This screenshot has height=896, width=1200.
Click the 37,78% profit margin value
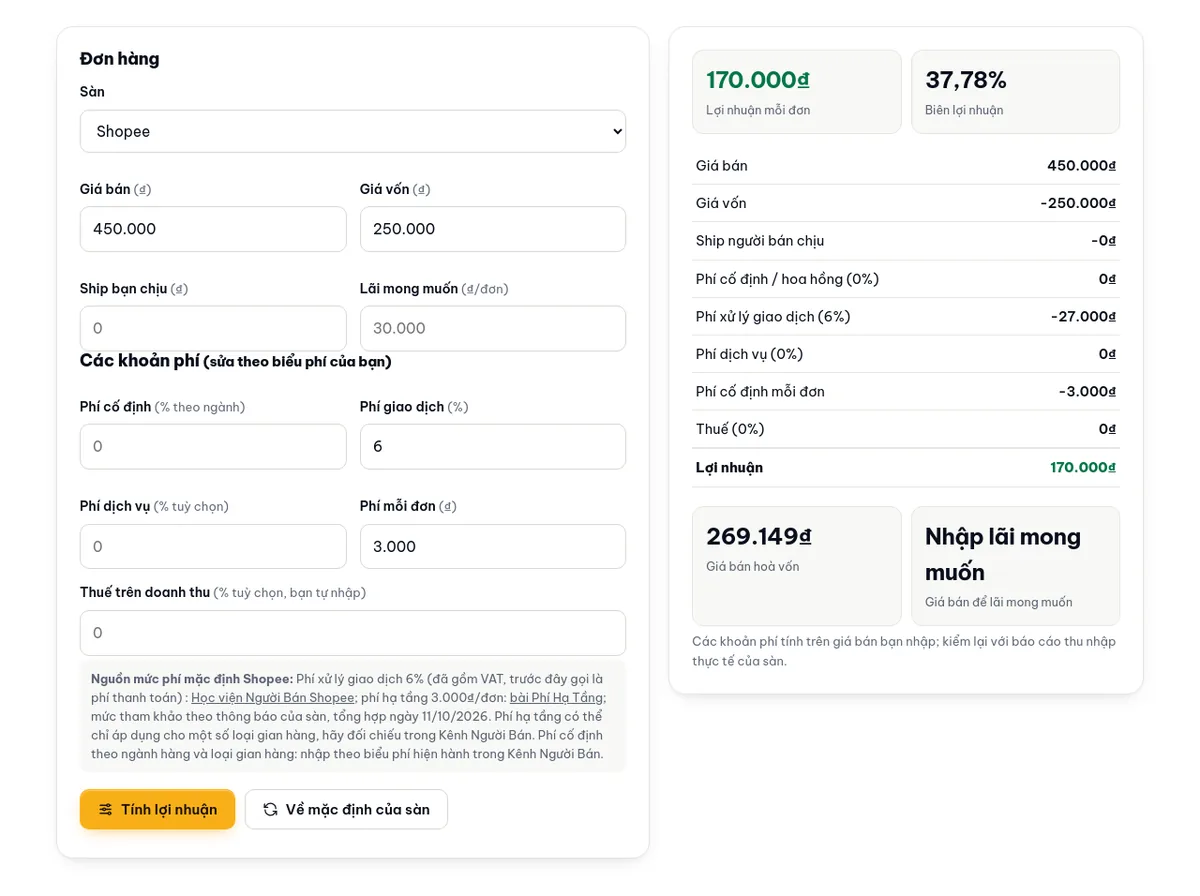click(x=966, y=80)
